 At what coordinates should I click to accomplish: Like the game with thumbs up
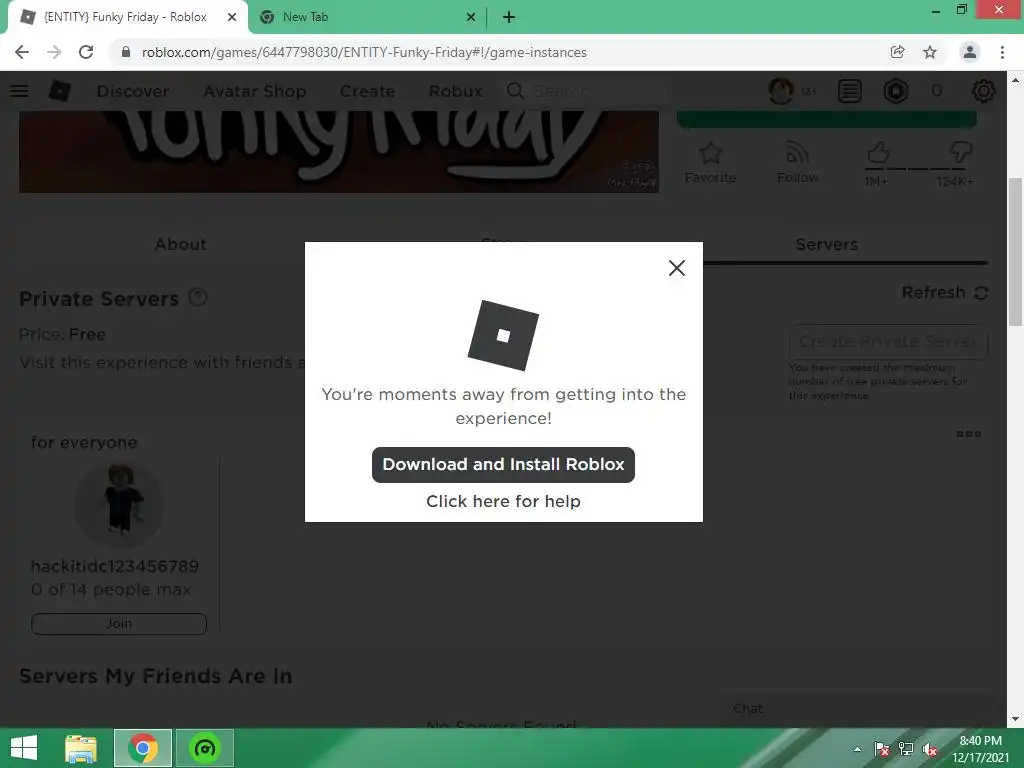[x=878, y=153]
